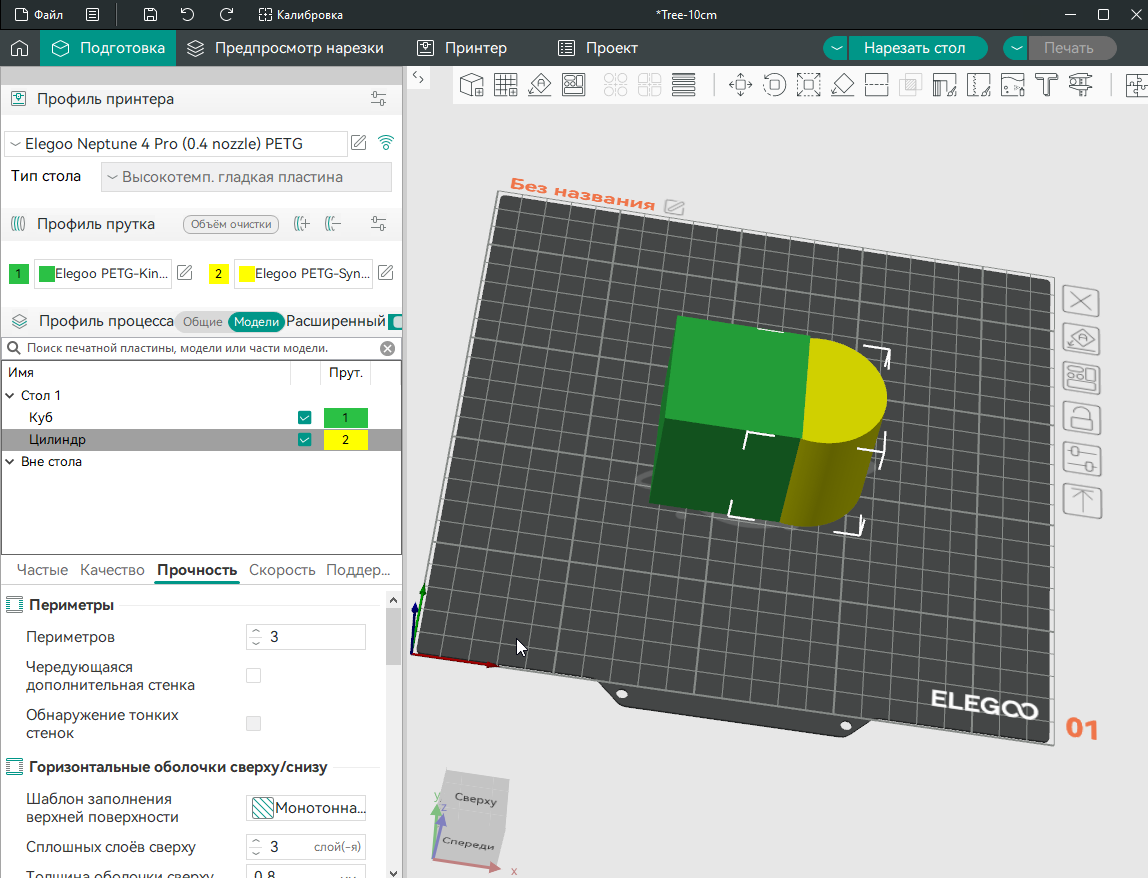Open the Нарезать стол dropdown arrow
This screenshot has height=878, width=1148.
point(836,48)
